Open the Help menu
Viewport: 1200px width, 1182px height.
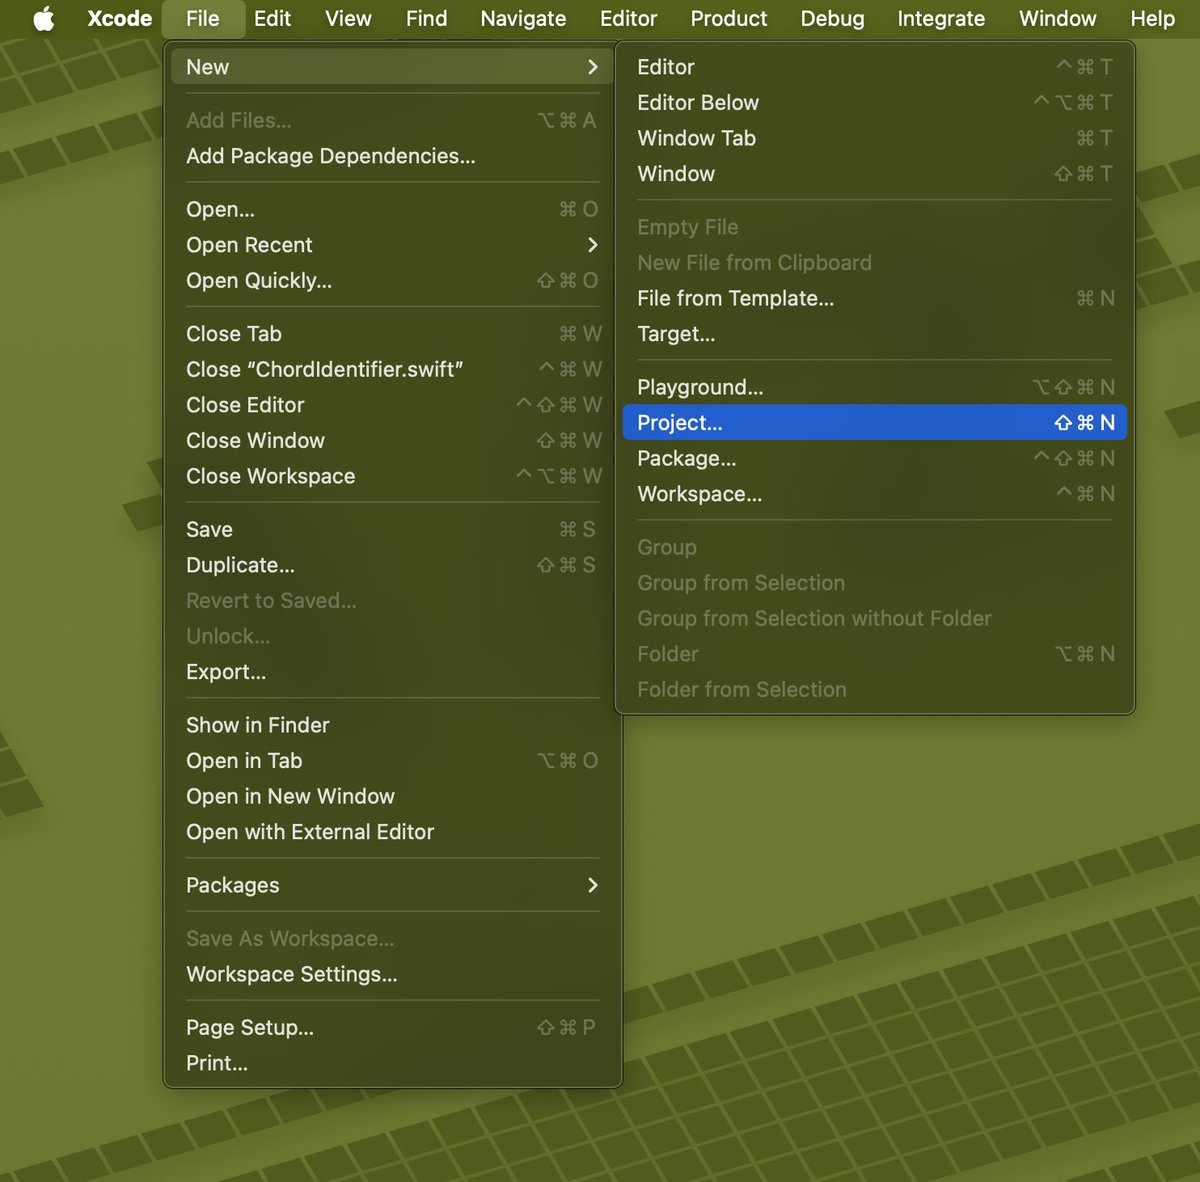tap(1152, 19)
